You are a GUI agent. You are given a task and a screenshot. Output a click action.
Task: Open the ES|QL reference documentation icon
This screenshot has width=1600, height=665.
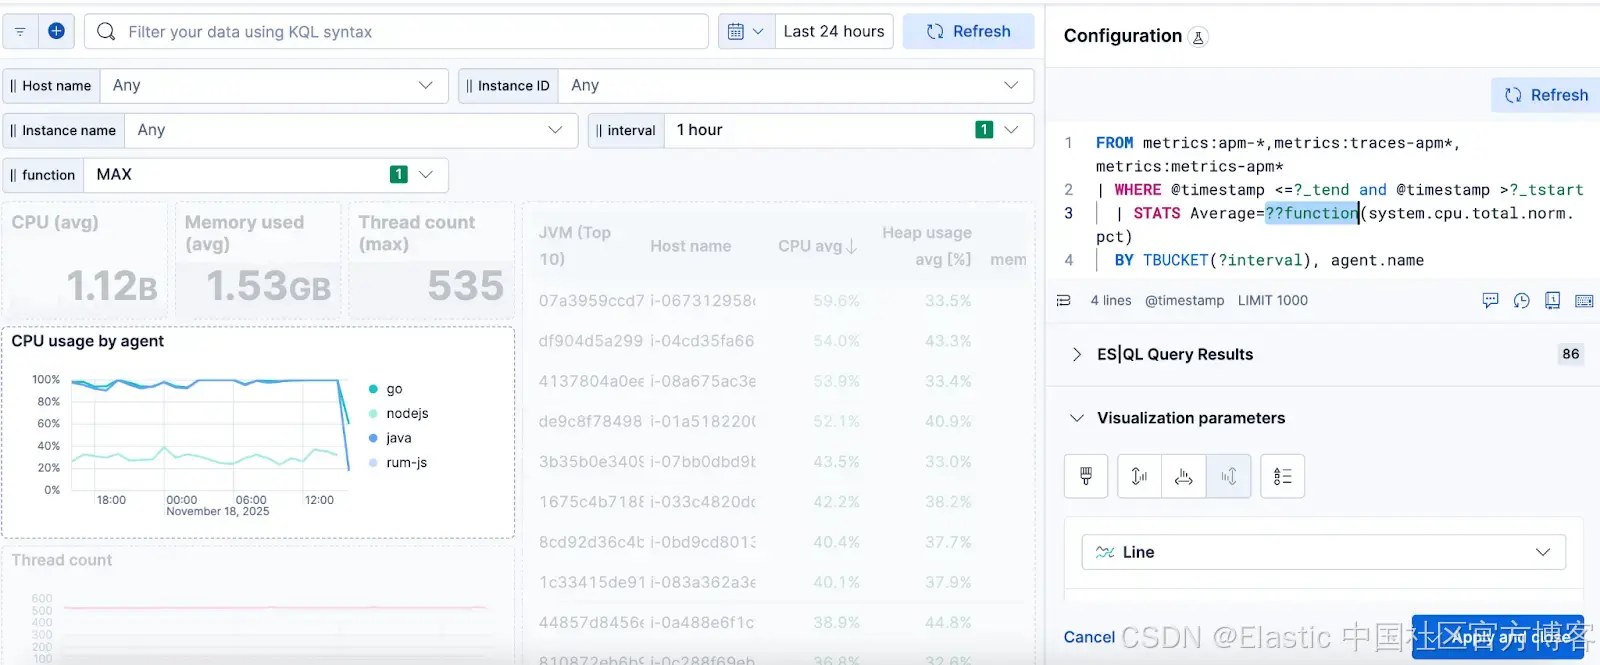(x=1552, y=300)
